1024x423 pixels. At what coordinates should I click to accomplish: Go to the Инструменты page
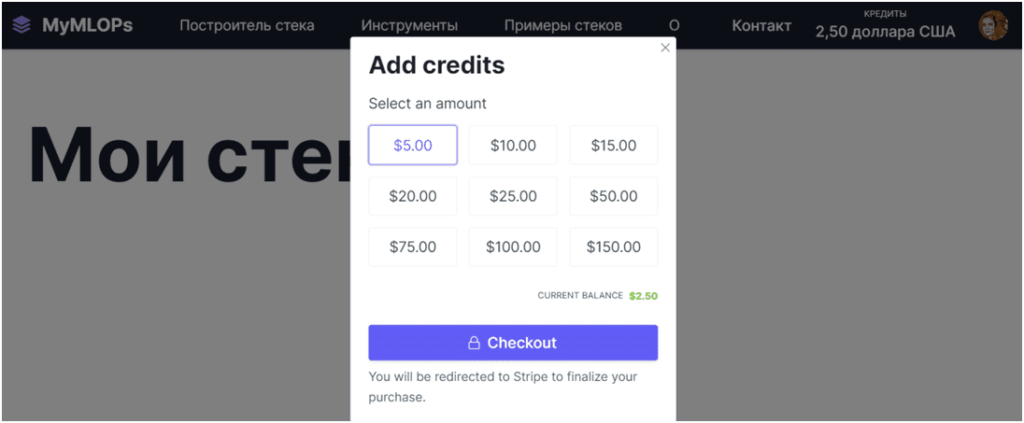[x=409, y=26]
